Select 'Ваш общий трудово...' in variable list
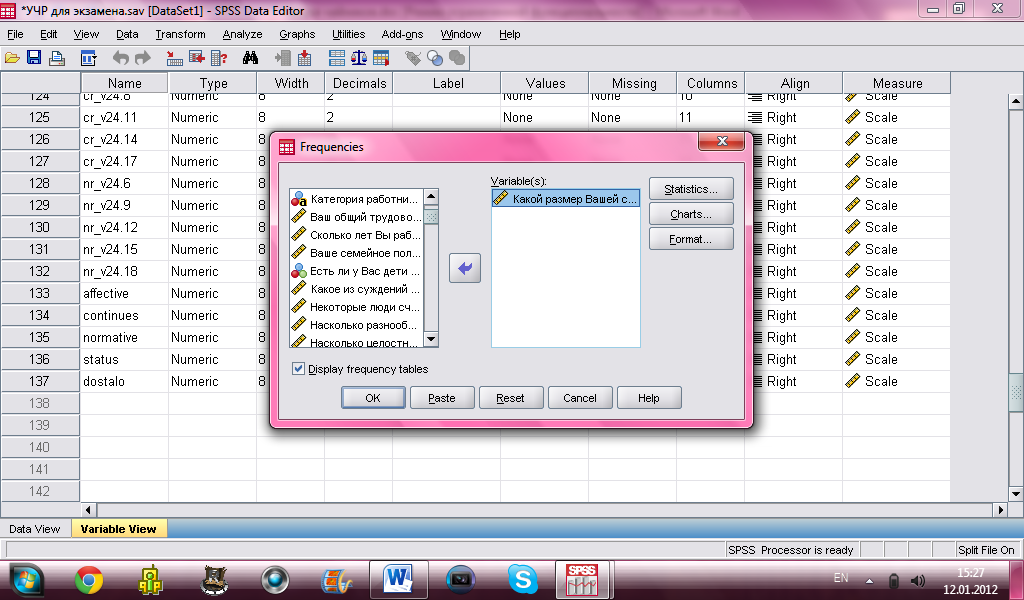Viewport: 1024px width, 600px height. click(x=357, y=217)
